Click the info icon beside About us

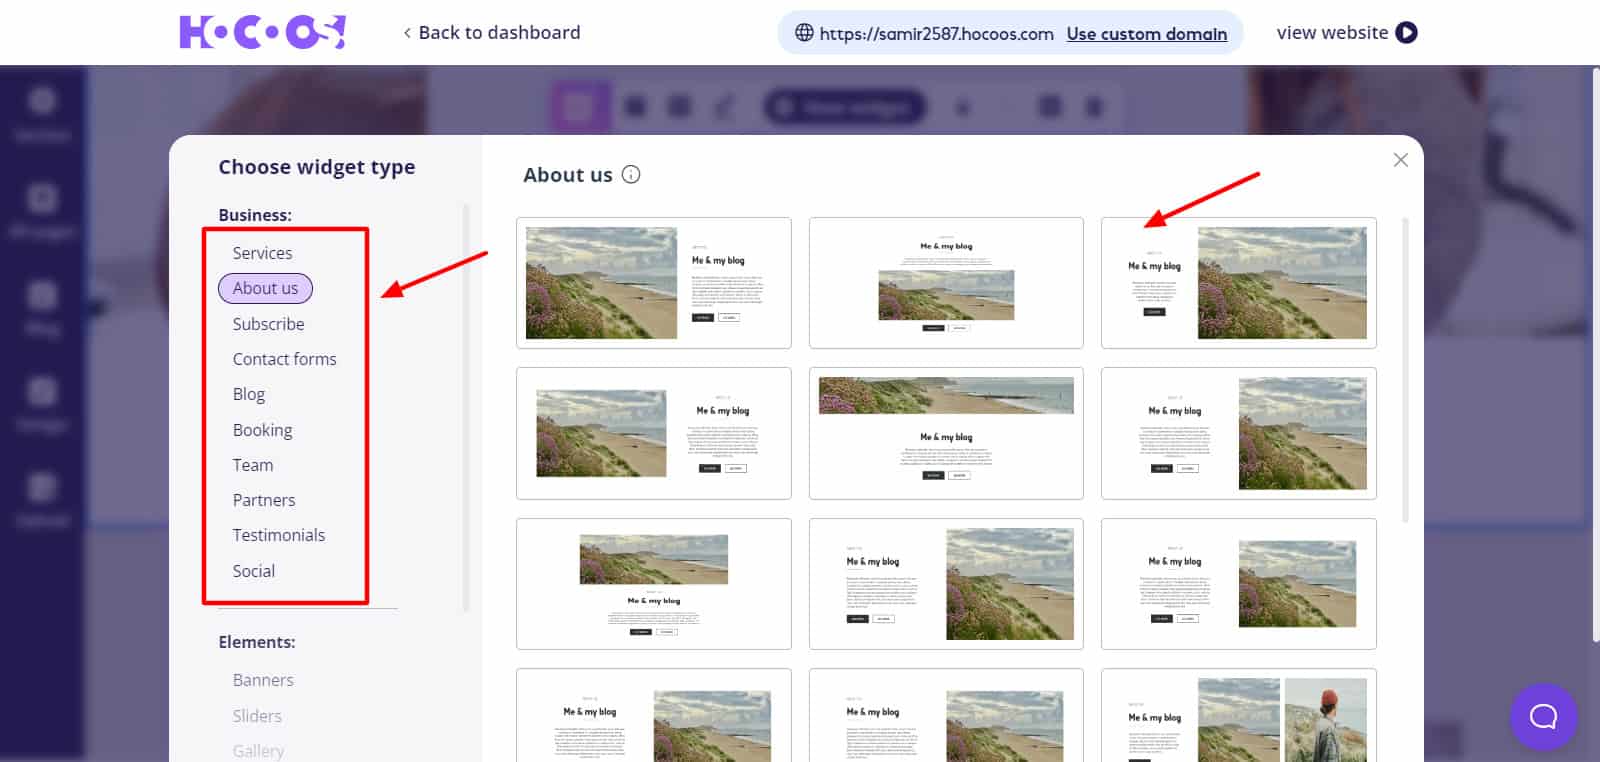coord(631,174)
